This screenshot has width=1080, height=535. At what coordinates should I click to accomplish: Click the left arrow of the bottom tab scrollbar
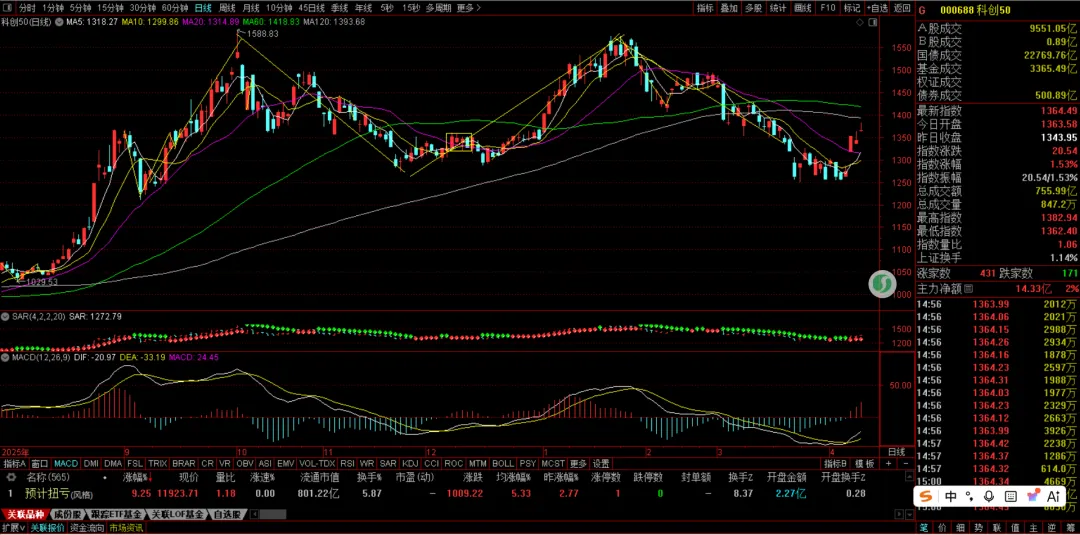(x=253, y=514)
